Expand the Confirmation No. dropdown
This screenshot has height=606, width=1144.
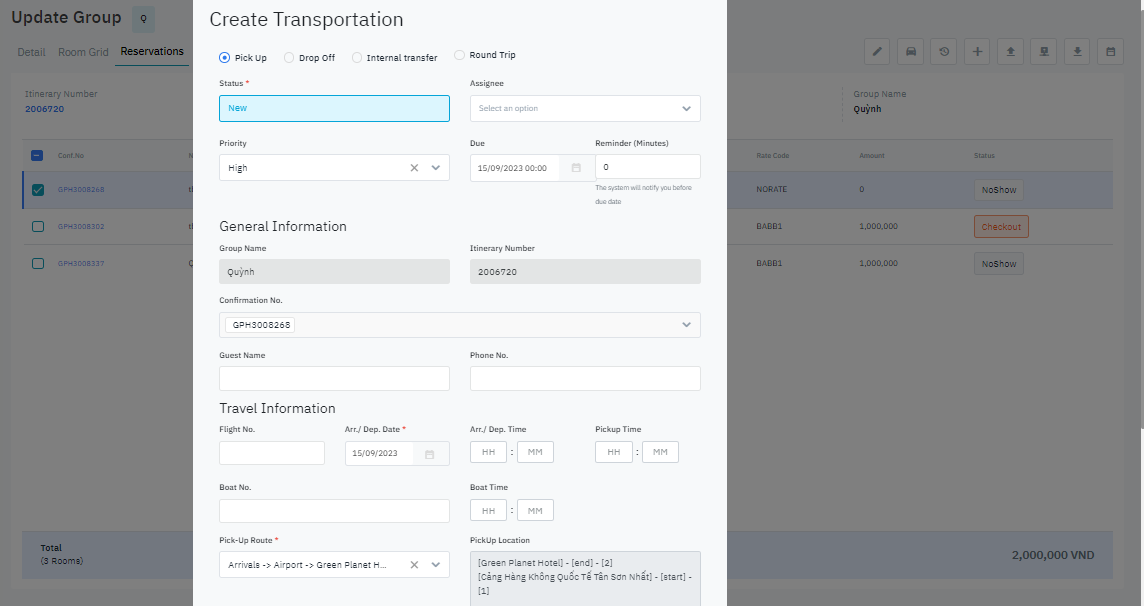[x=686, y=325]
